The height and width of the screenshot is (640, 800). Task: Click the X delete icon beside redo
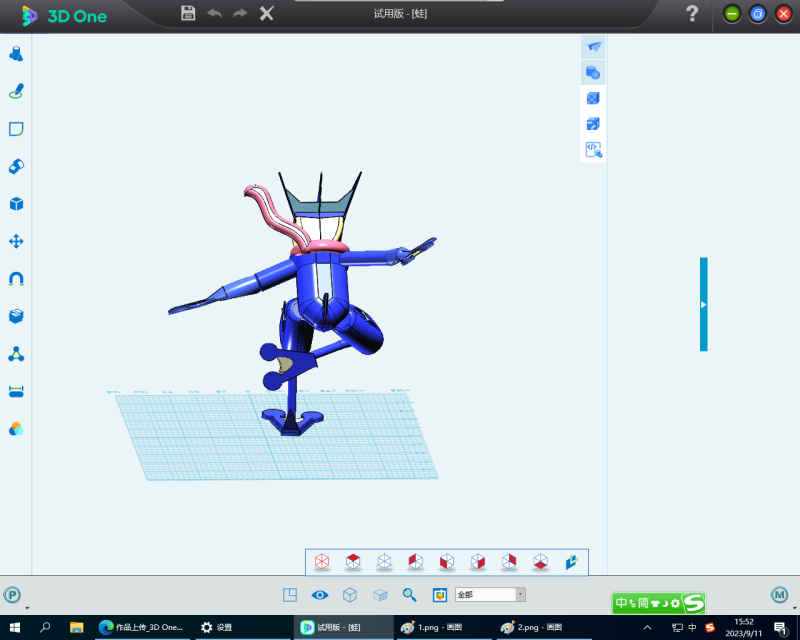click(266, 13)
